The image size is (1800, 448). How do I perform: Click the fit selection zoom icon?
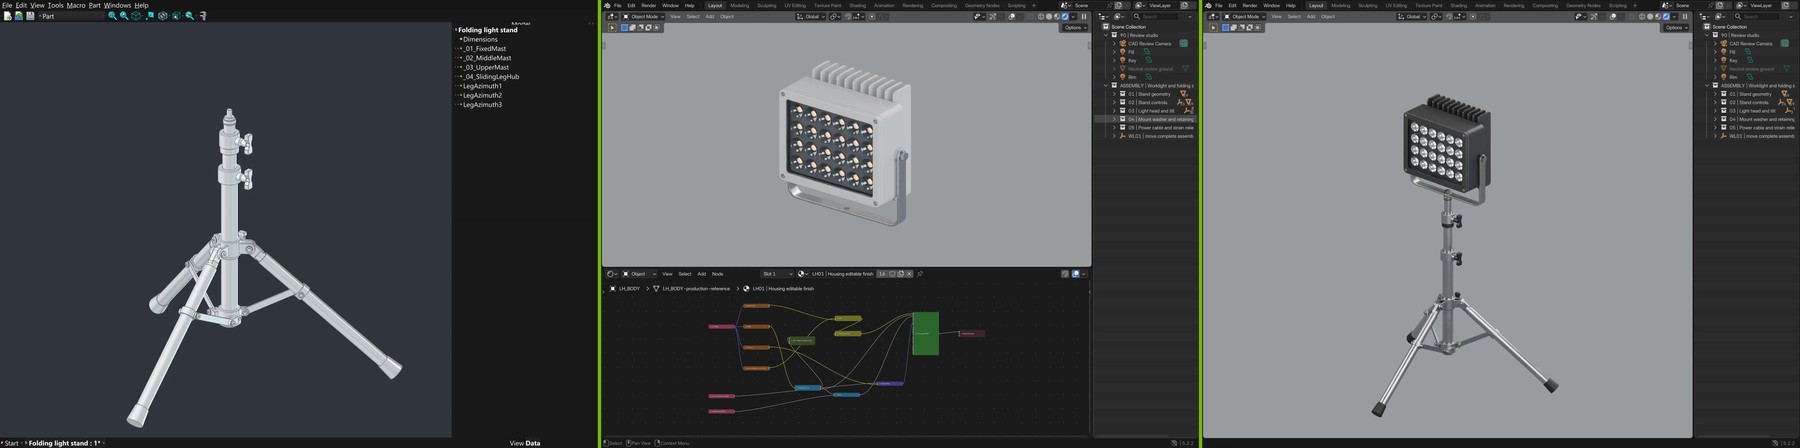[124, 16]
